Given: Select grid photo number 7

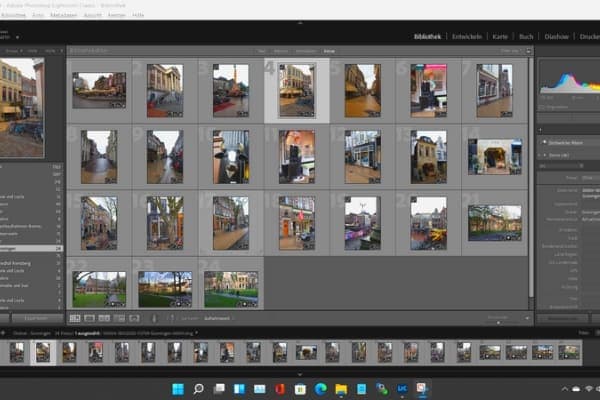Looking at the screenshot, I should (494, 91).
